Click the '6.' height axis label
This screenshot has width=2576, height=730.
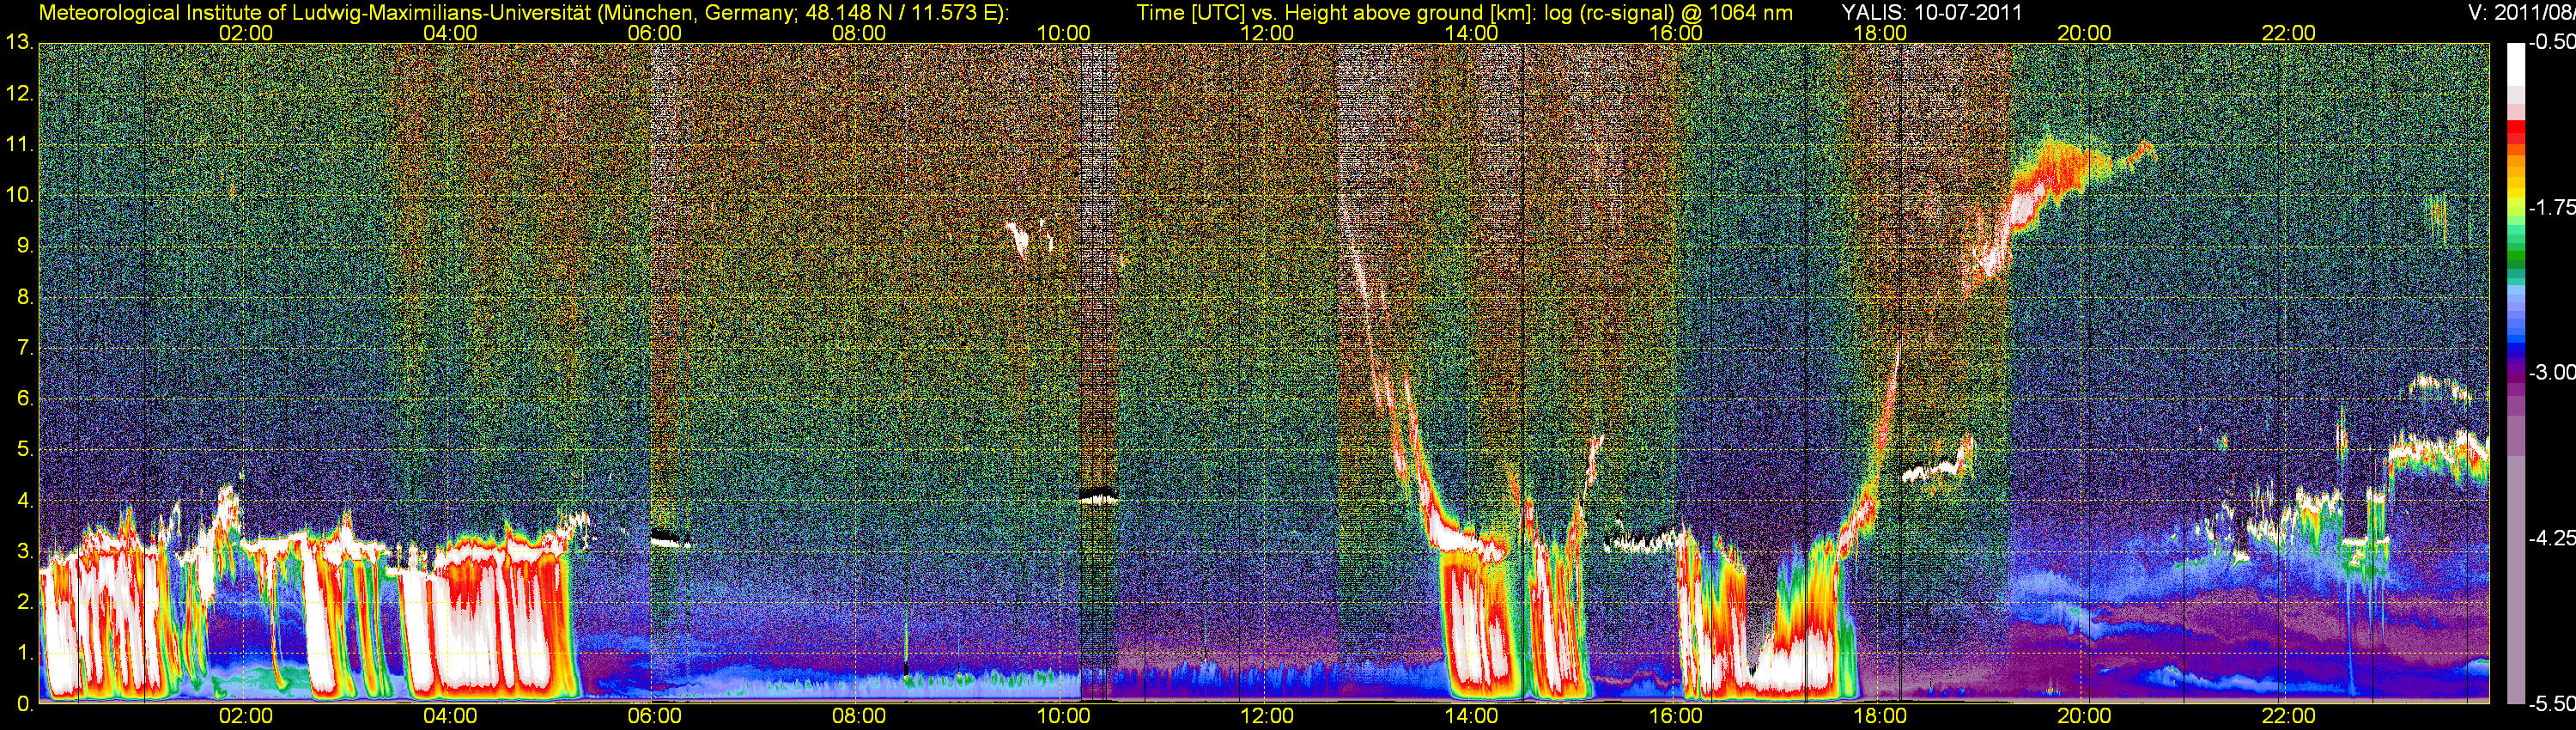(25, 398)
